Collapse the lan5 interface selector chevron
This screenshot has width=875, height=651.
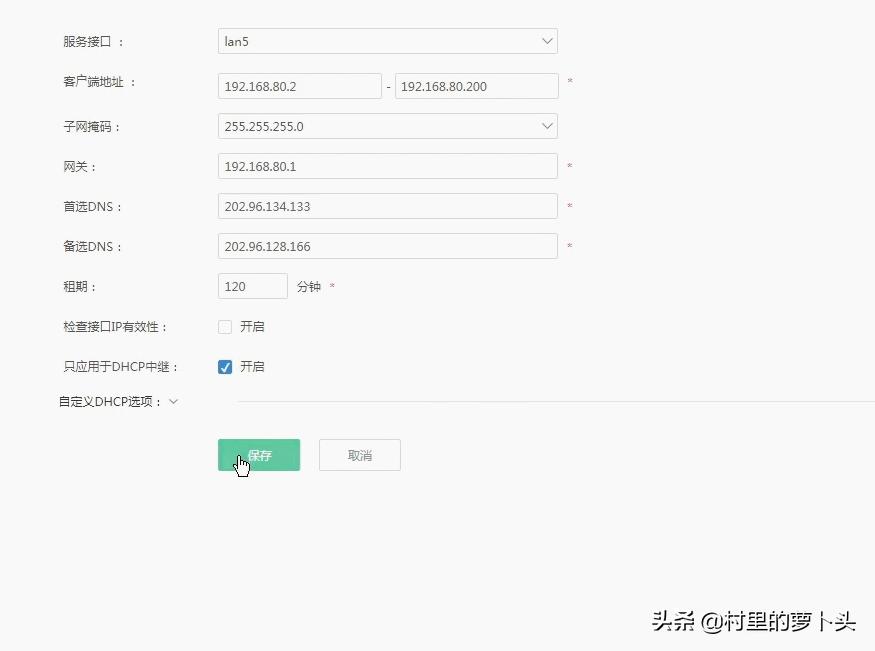pyautogui.click(x=546, y=41)
